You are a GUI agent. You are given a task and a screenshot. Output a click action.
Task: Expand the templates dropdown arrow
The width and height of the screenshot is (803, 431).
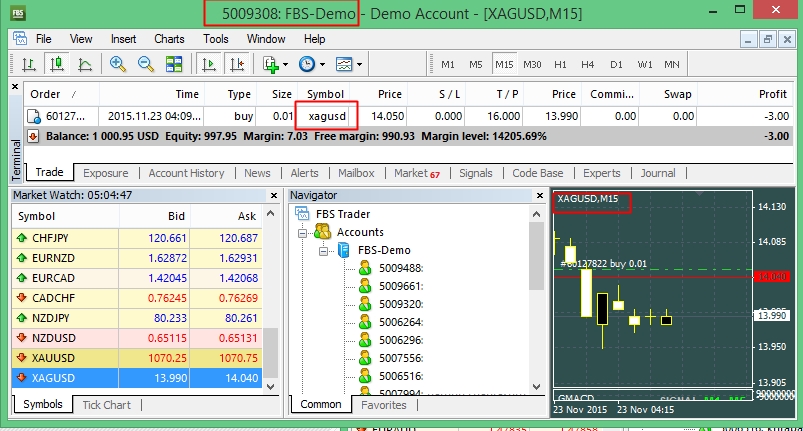360,64
